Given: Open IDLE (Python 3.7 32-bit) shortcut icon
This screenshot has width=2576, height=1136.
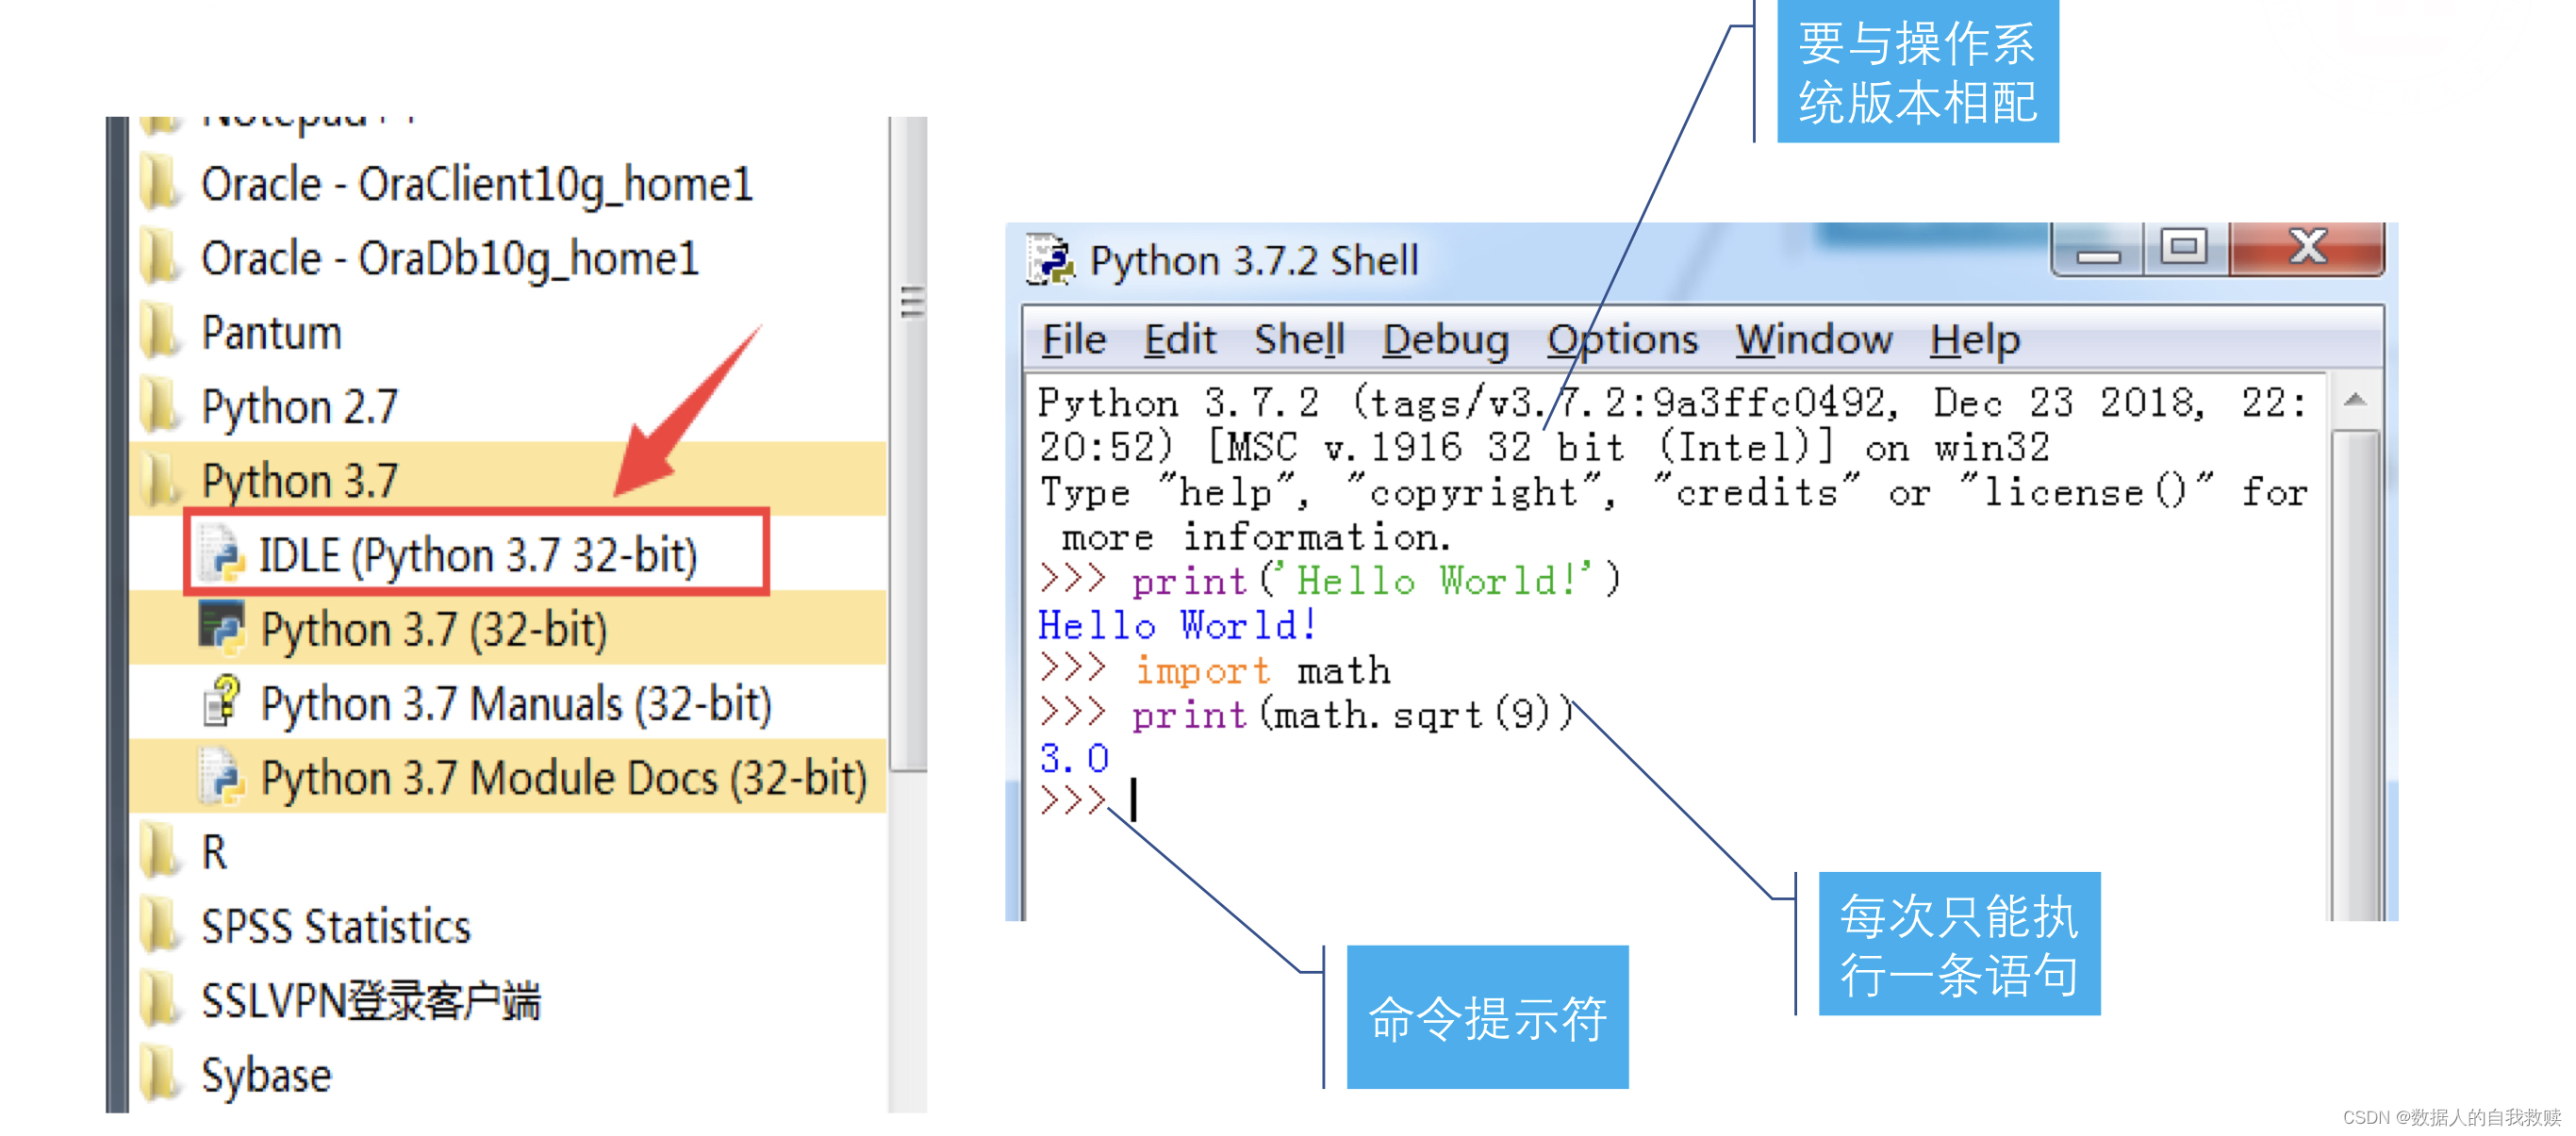Looking at the screenshot, I should (222, 553).
